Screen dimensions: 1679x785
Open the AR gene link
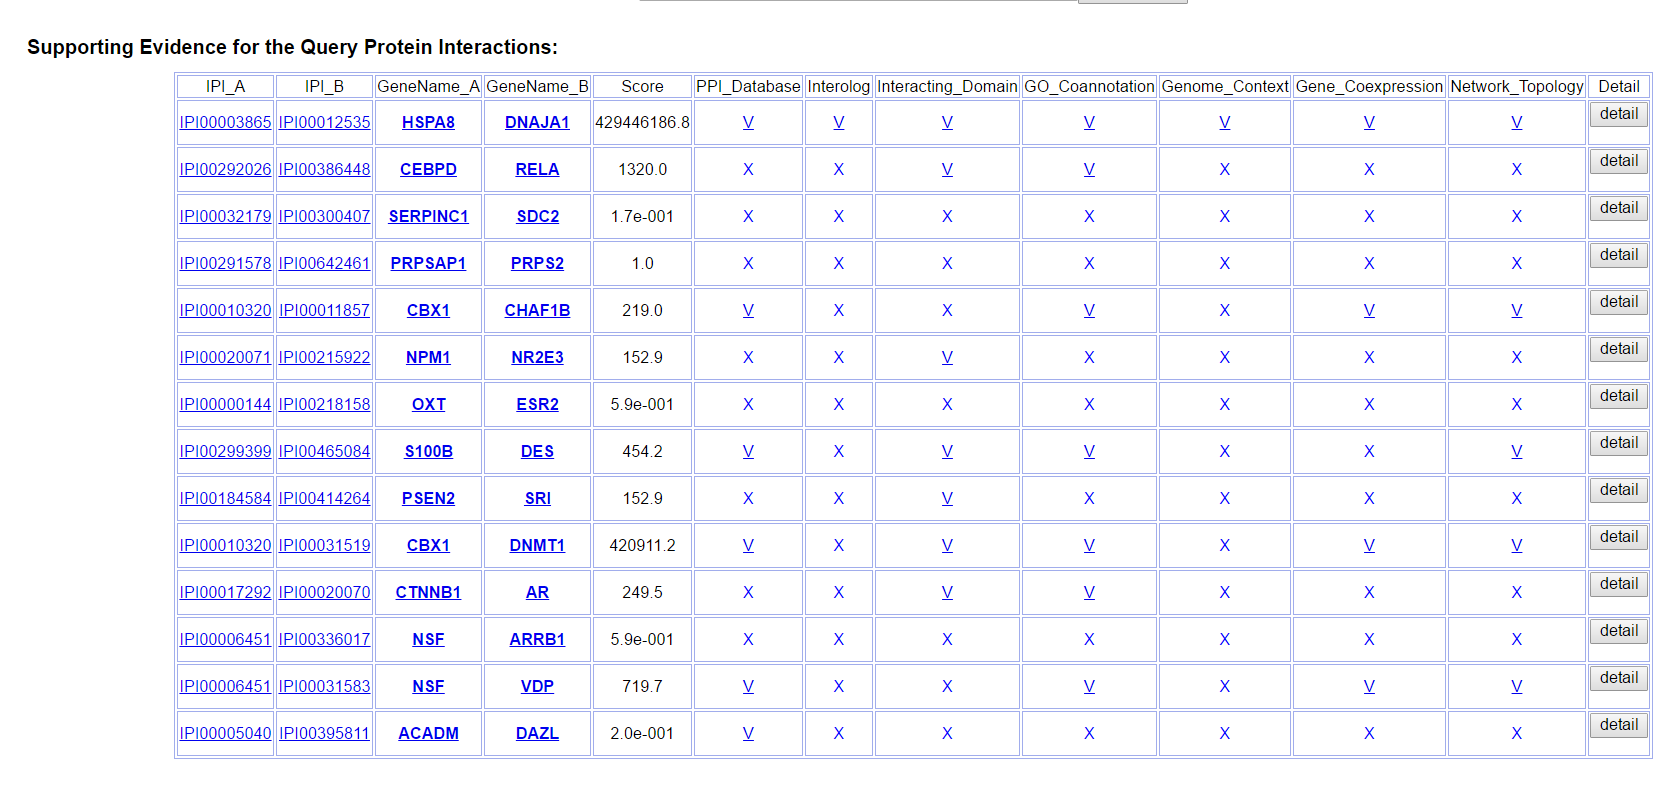[x=537, y=592]
